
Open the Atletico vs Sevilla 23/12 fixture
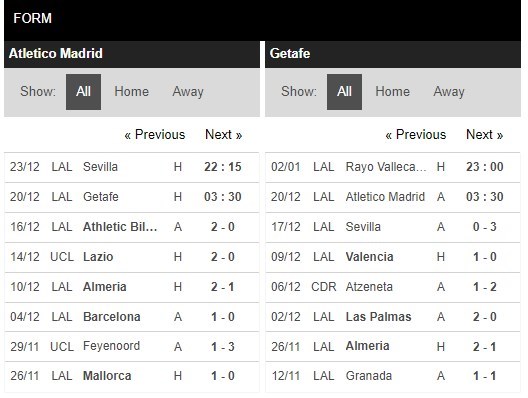point(132,167)
